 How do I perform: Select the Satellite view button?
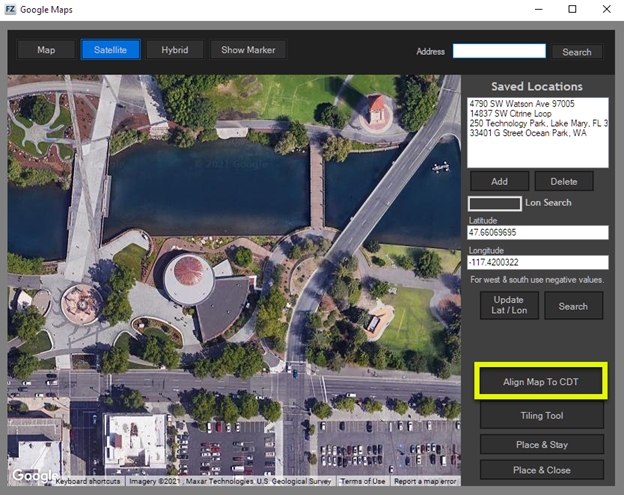click(x=110, y=50)
